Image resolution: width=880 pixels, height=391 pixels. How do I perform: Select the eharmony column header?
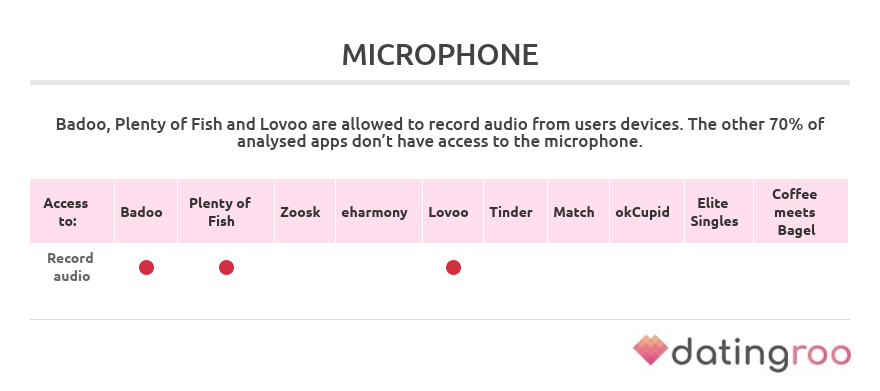click(379, 211)
